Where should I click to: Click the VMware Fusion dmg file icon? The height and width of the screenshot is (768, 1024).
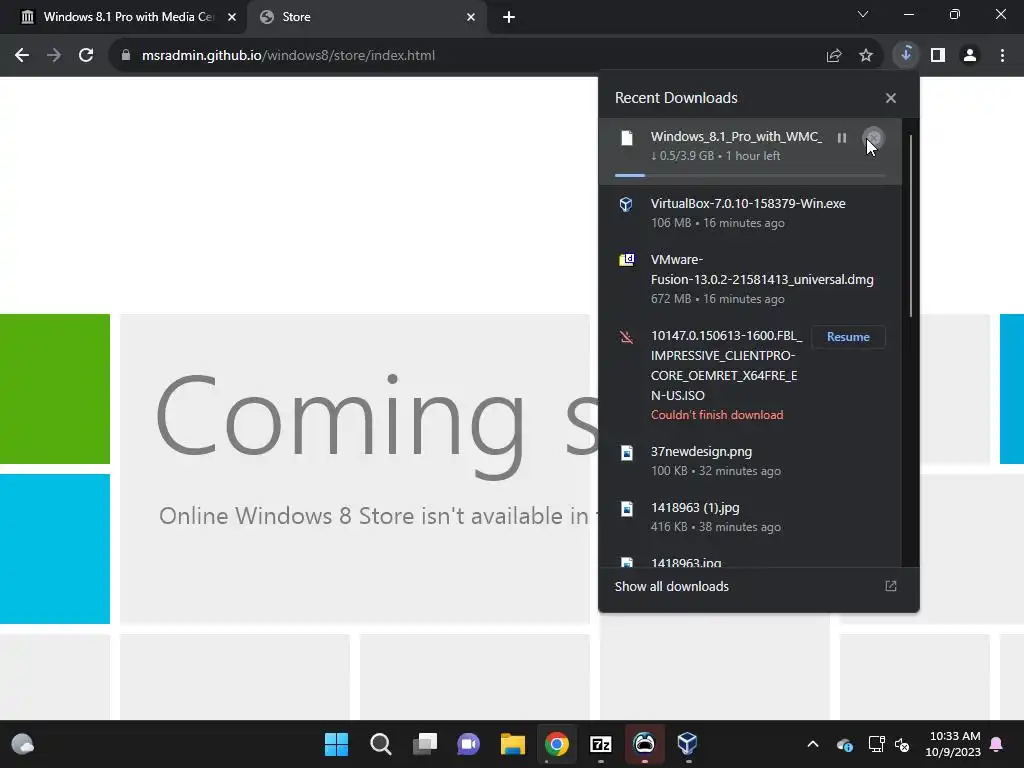tap(626, 260)
